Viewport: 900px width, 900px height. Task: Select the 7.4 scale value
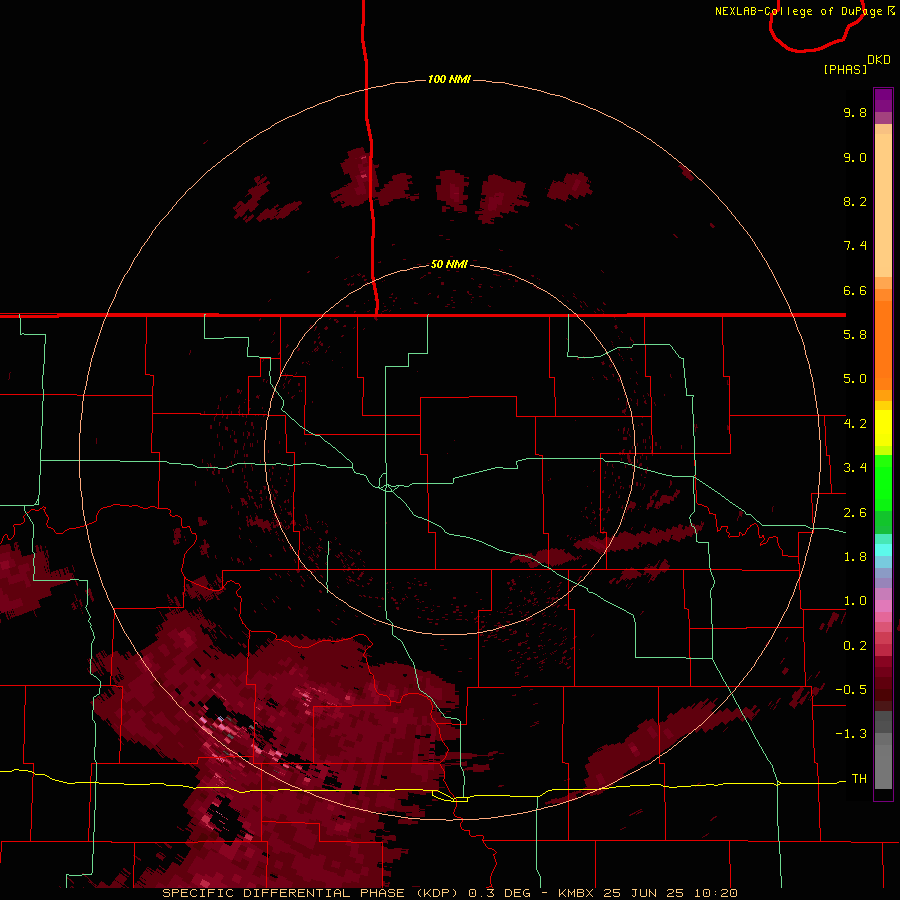(x=855, y=246)
